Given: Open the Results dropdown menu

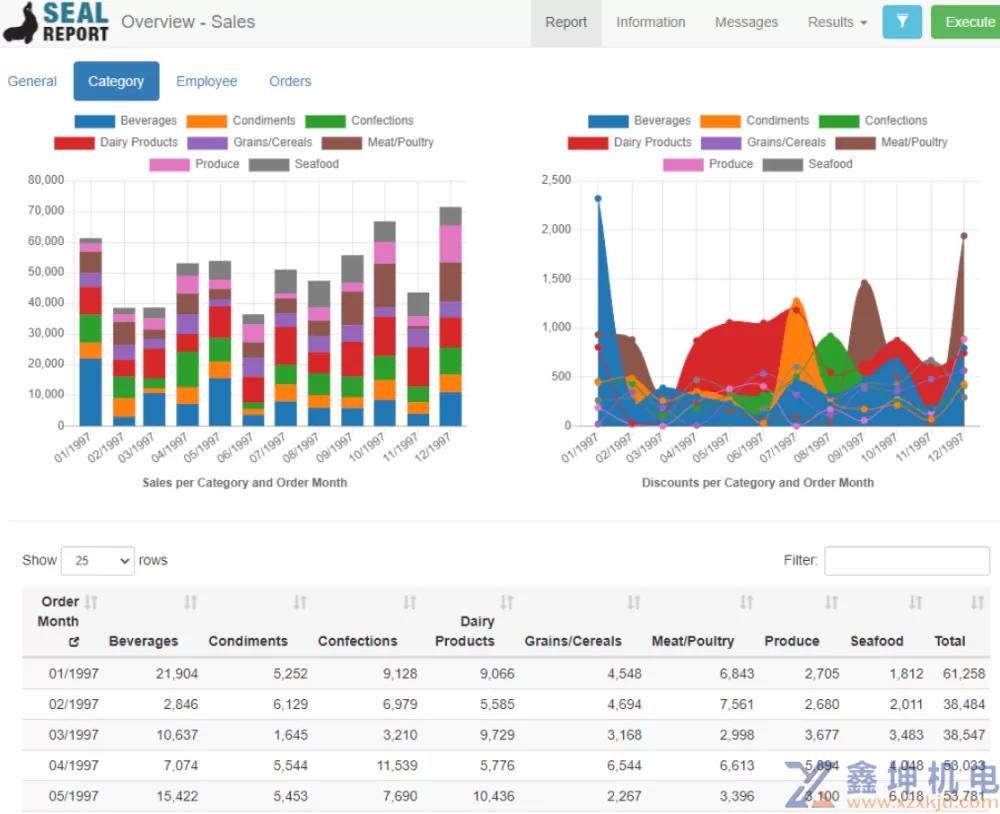Looking at the screenshot, I should [837, 22].
